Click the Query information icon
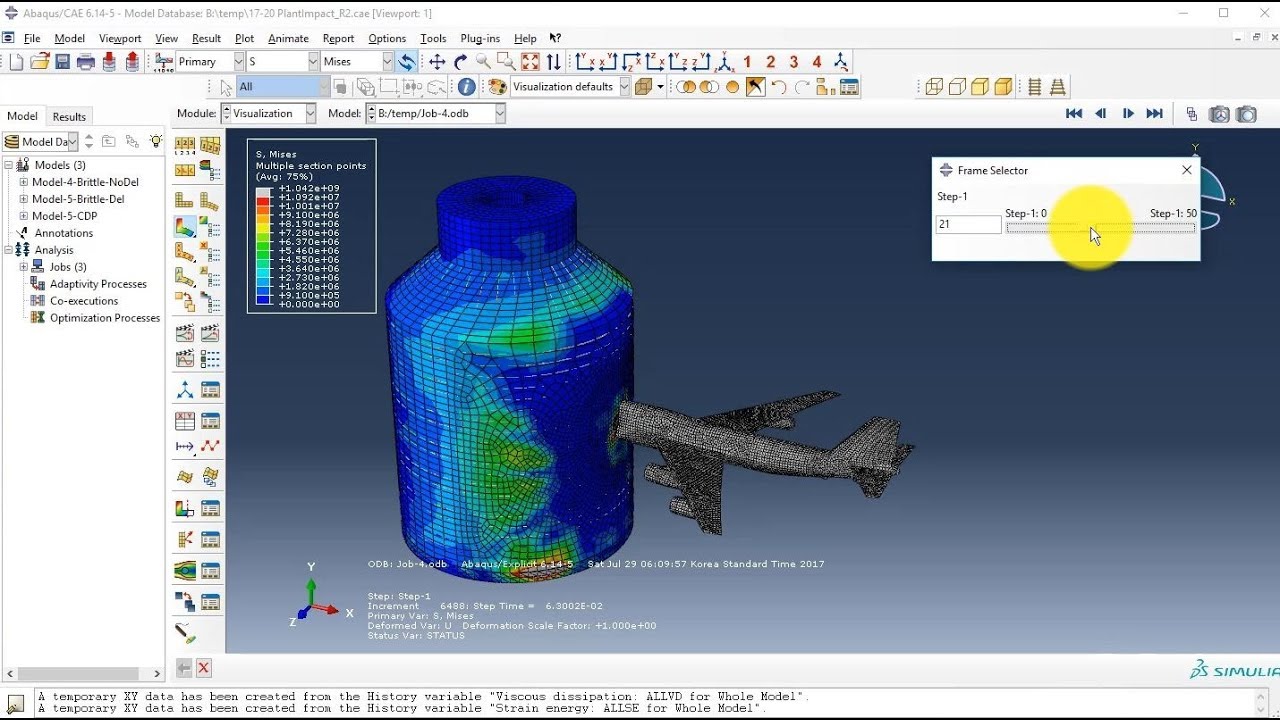 (466, 87)
